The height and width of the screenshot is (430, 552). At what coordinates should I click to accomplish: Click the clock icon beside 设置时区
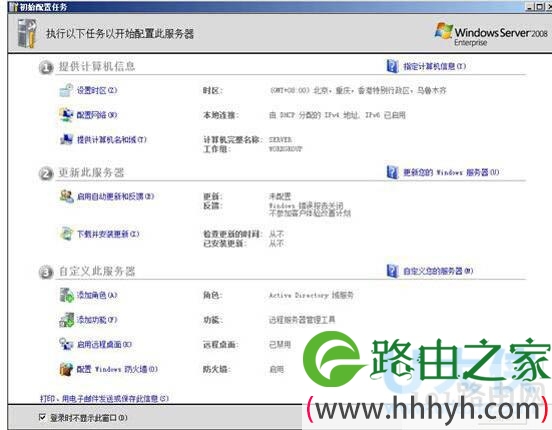coord(66,91)
